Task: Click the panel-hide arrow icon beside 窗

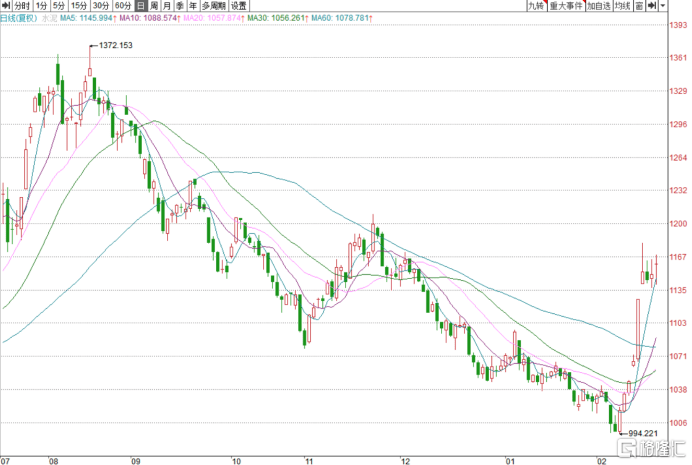Action: tap(651, 6)
